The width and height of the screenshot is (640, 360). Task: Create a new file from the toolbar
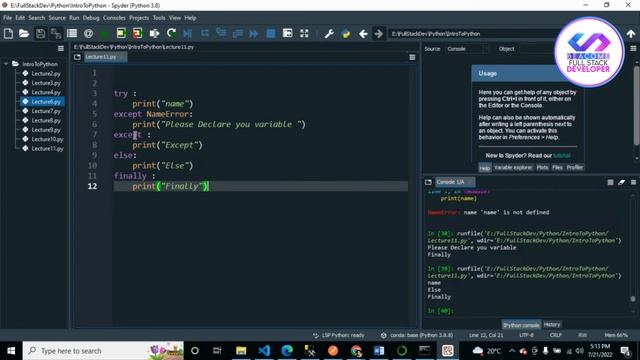click(8, 33)
